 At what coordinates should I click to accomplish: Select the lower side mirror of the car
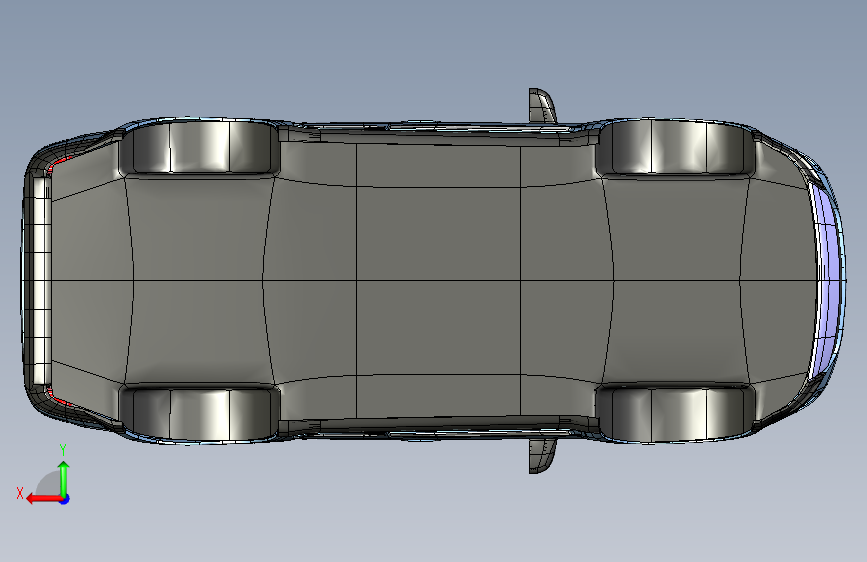(x=542, y=456)
